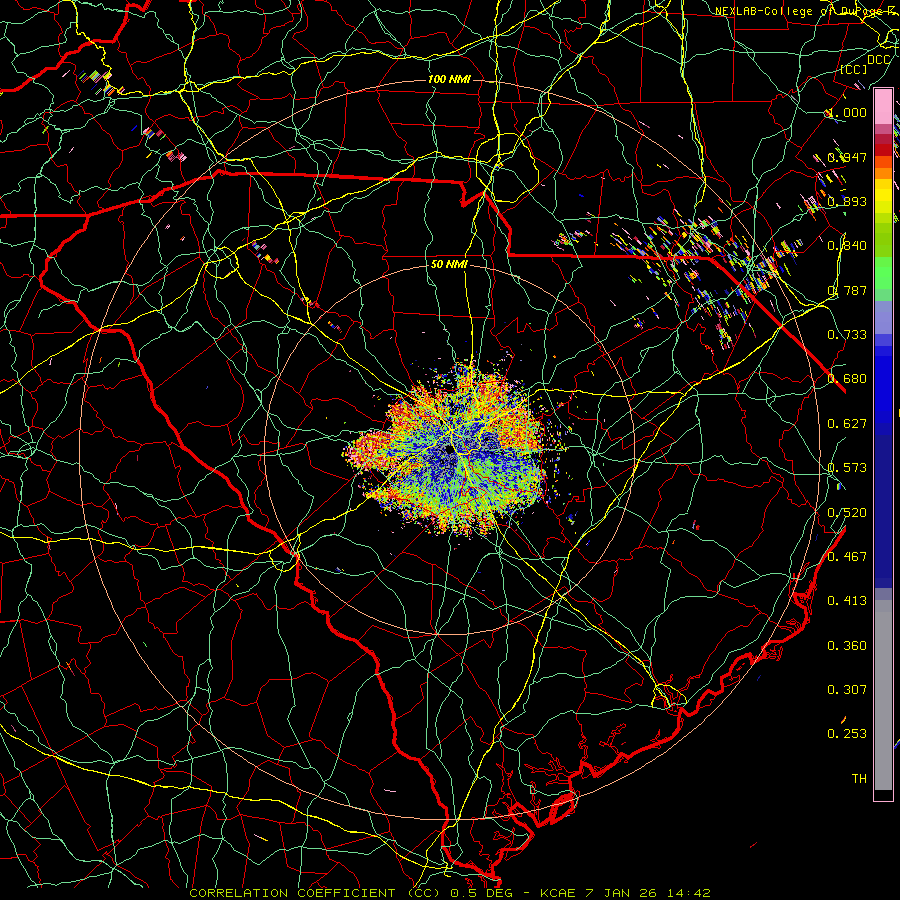The width and height of the screenshot is (900, 900).
Task: Select the 0.680 scale value
Action: tap(847, 379)
